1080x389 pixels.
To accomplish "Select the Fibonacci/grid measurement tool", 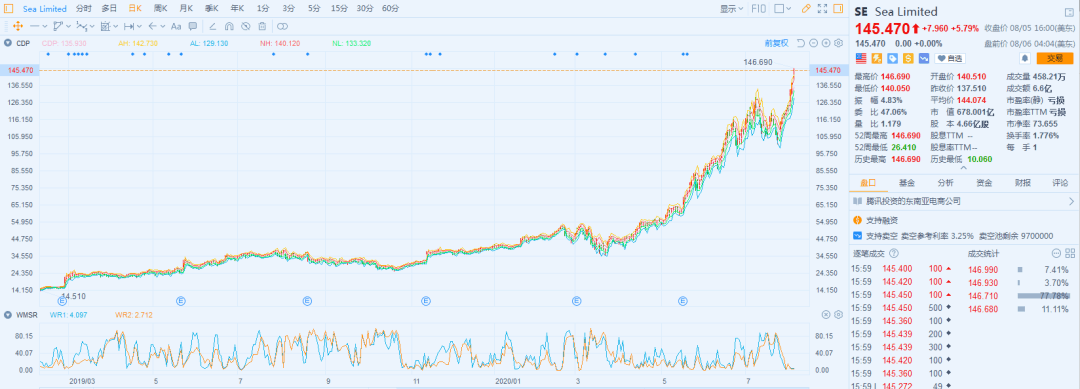I will pyautogui.click(x=105, y=26).
